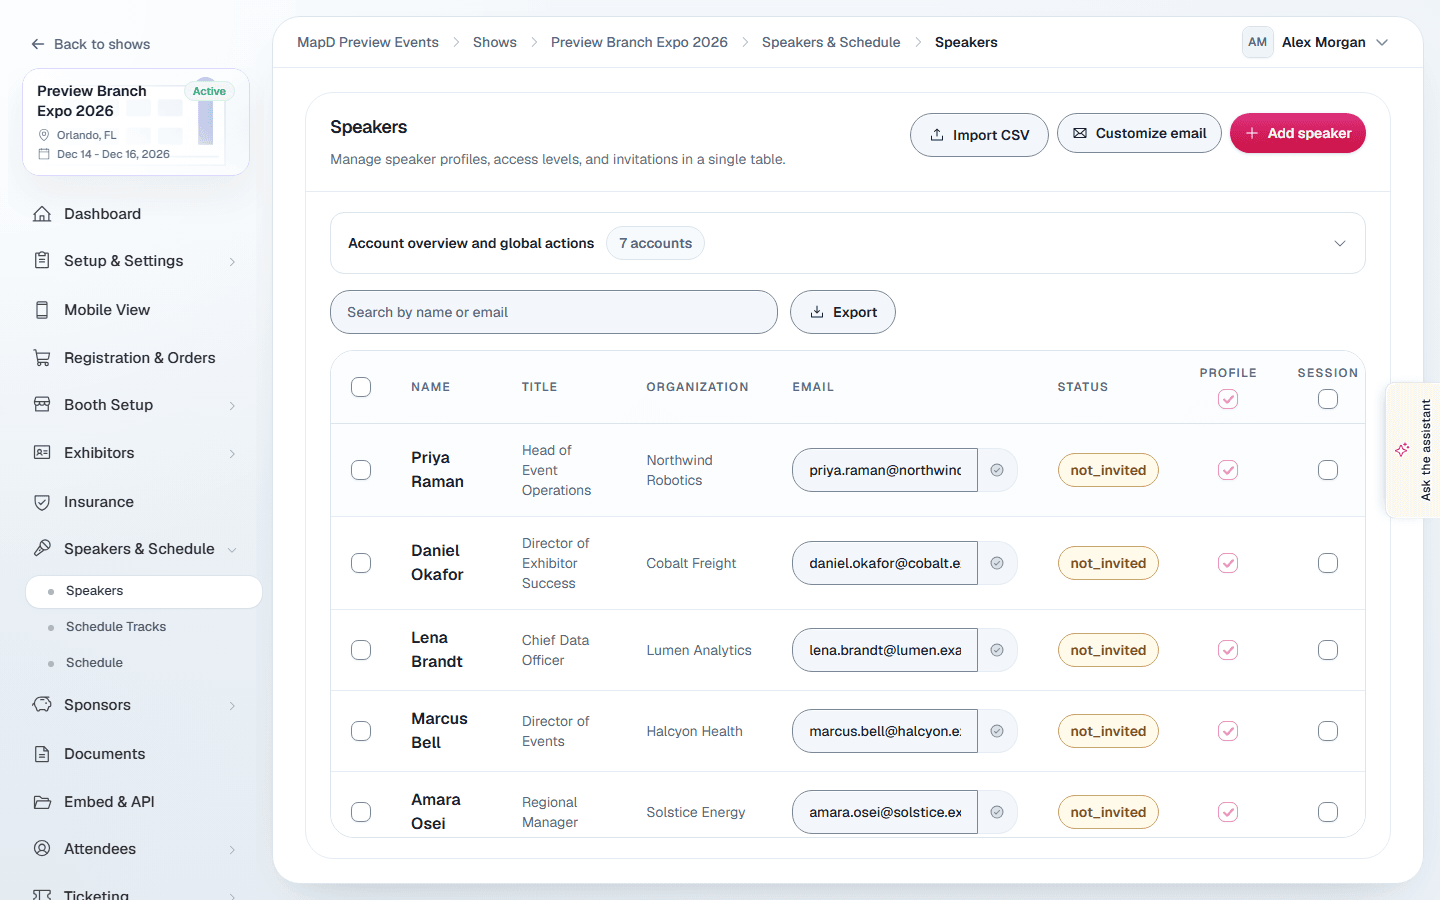
Task: Open the Speakers sidebar sub-item
Action: click(144, 591)
